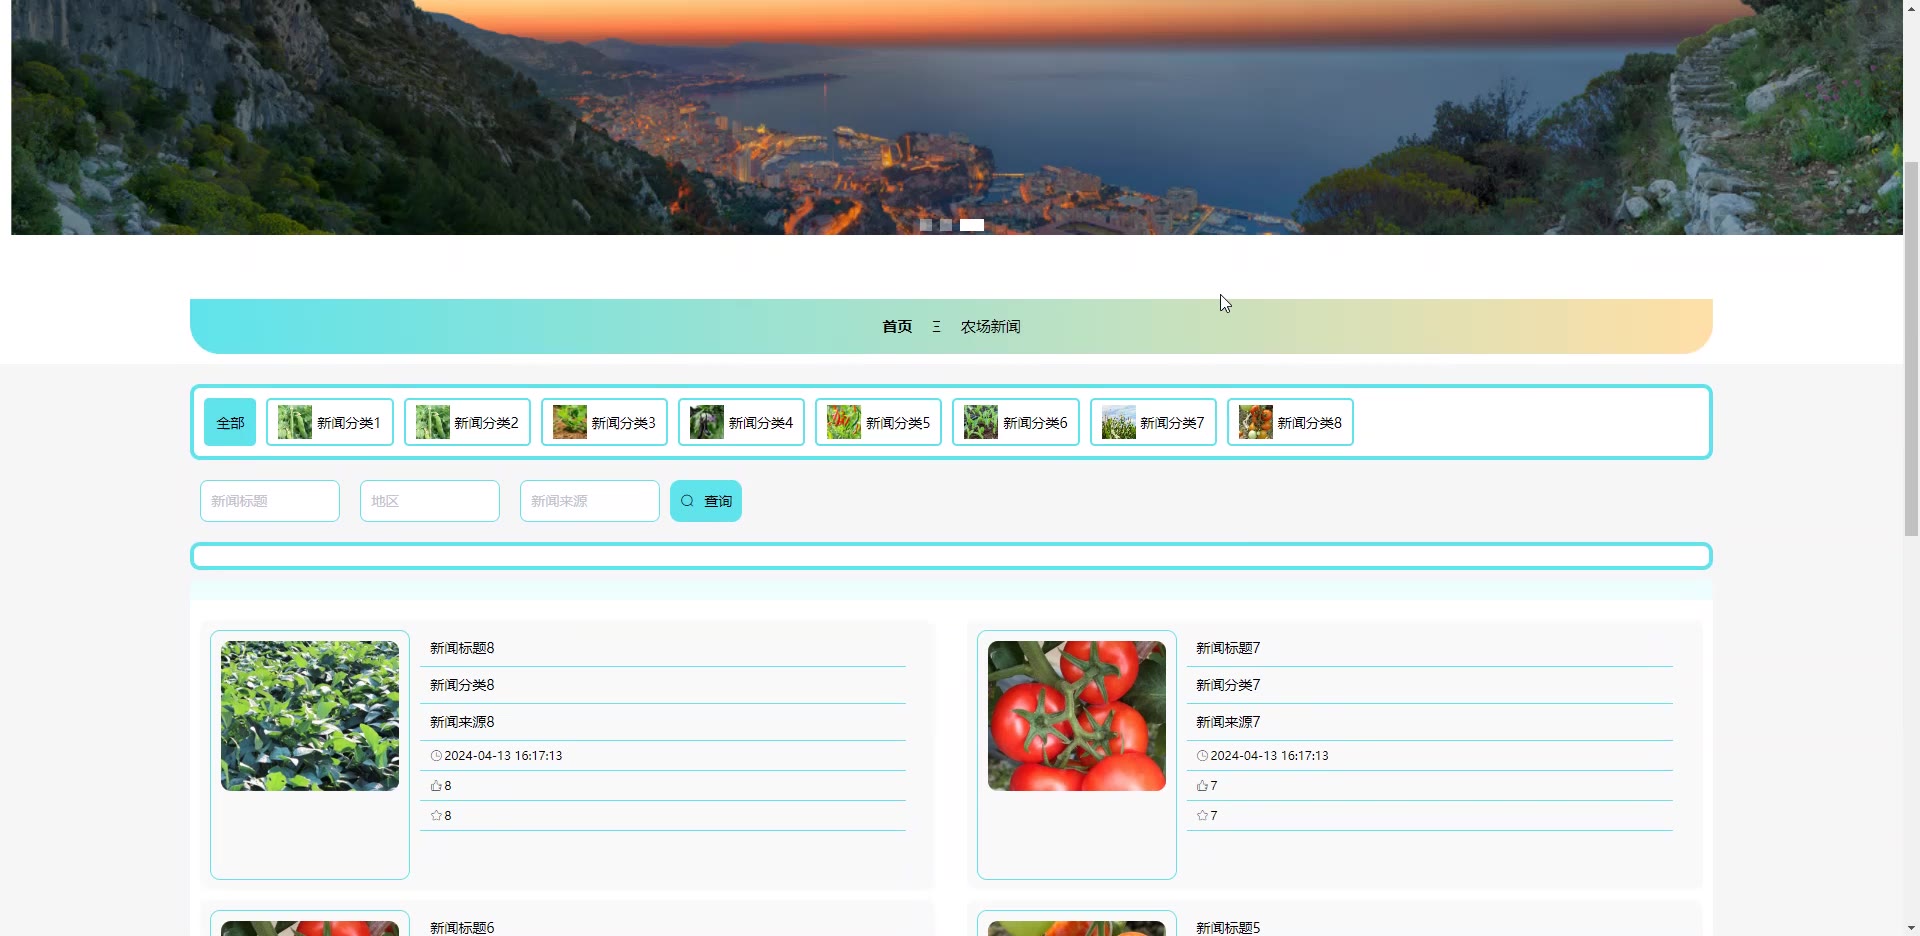Open the 新闻标题8 article title
Viewport: 1920px width, 936px height.
point(462,648)
